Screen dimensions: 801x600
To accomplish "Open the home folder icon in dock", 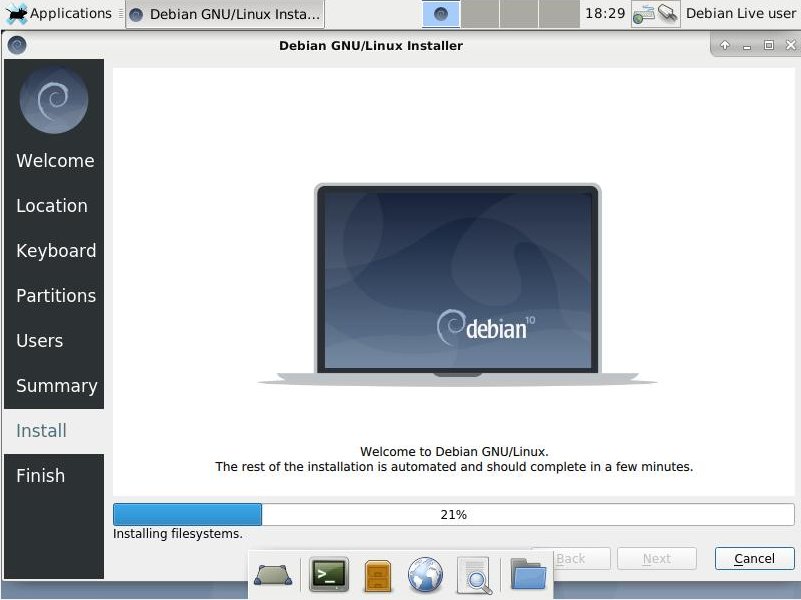I will [528, 575].
